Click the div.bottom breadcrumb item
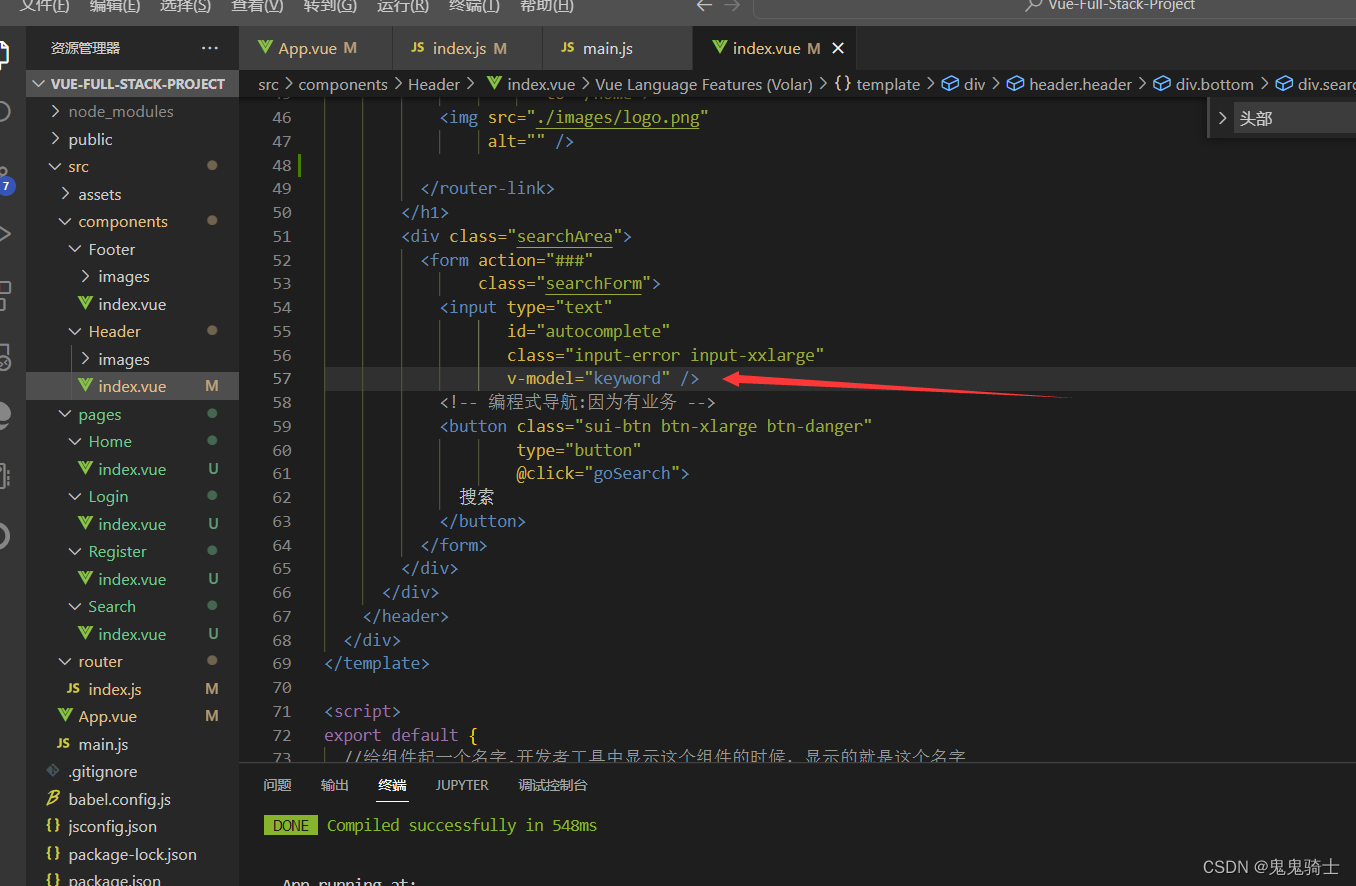Image resolution: width=1356 pixels, height=886 pixels. pyautogui.click(x=1213, y=84)
